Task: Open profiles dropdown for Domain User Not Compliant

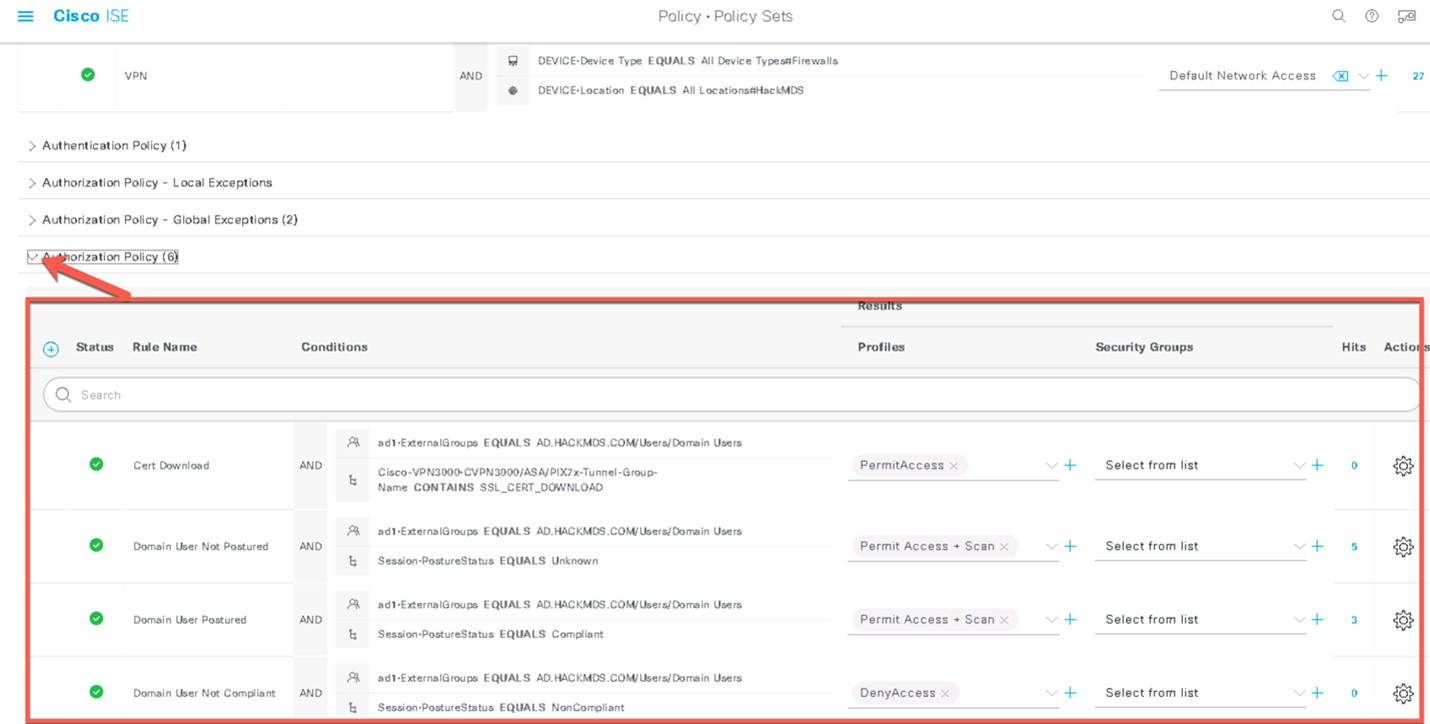Action: (x=1051, y=693)
